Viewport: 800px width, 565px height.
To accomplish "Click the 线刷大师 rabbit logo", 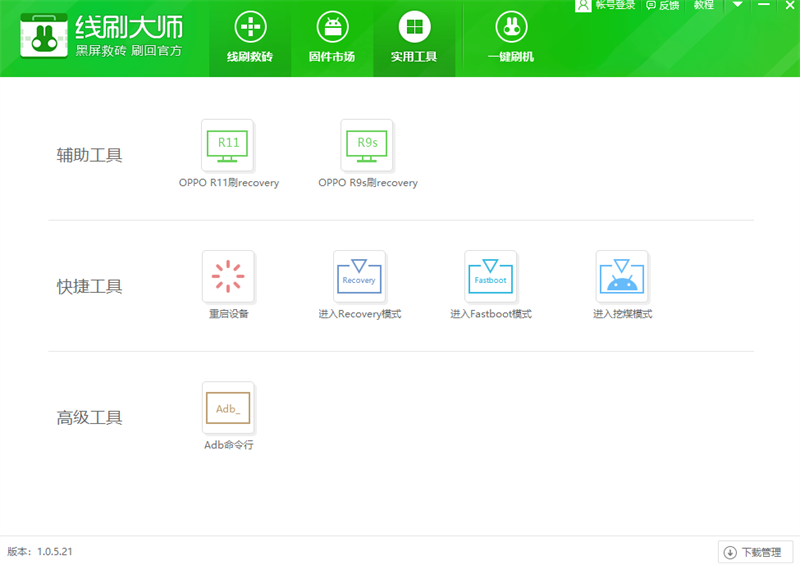I will click(44, 36).
